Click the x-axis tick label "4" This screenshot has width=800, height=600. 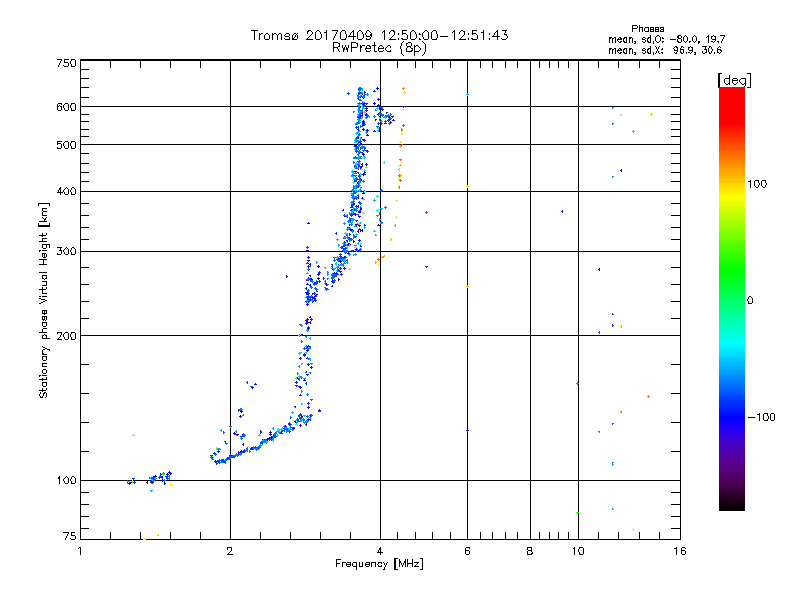point(380,551)
